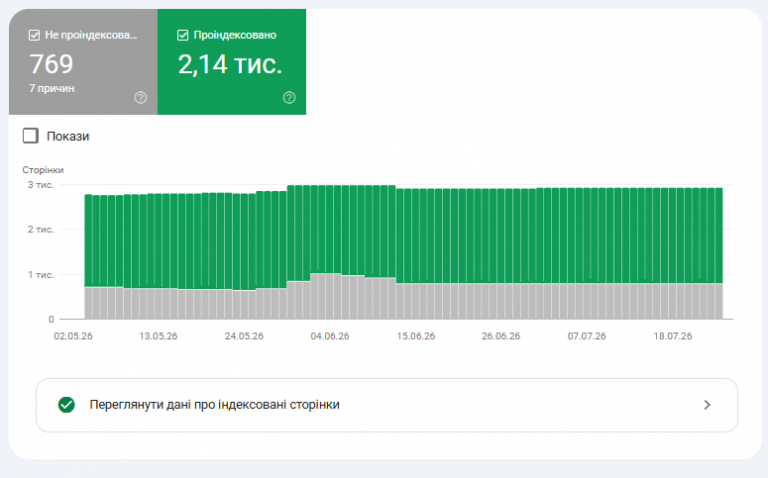The width and height of the screenshot is (768, 478).
Task: Click the 3 тис. axis label
Action: [41, 185]
